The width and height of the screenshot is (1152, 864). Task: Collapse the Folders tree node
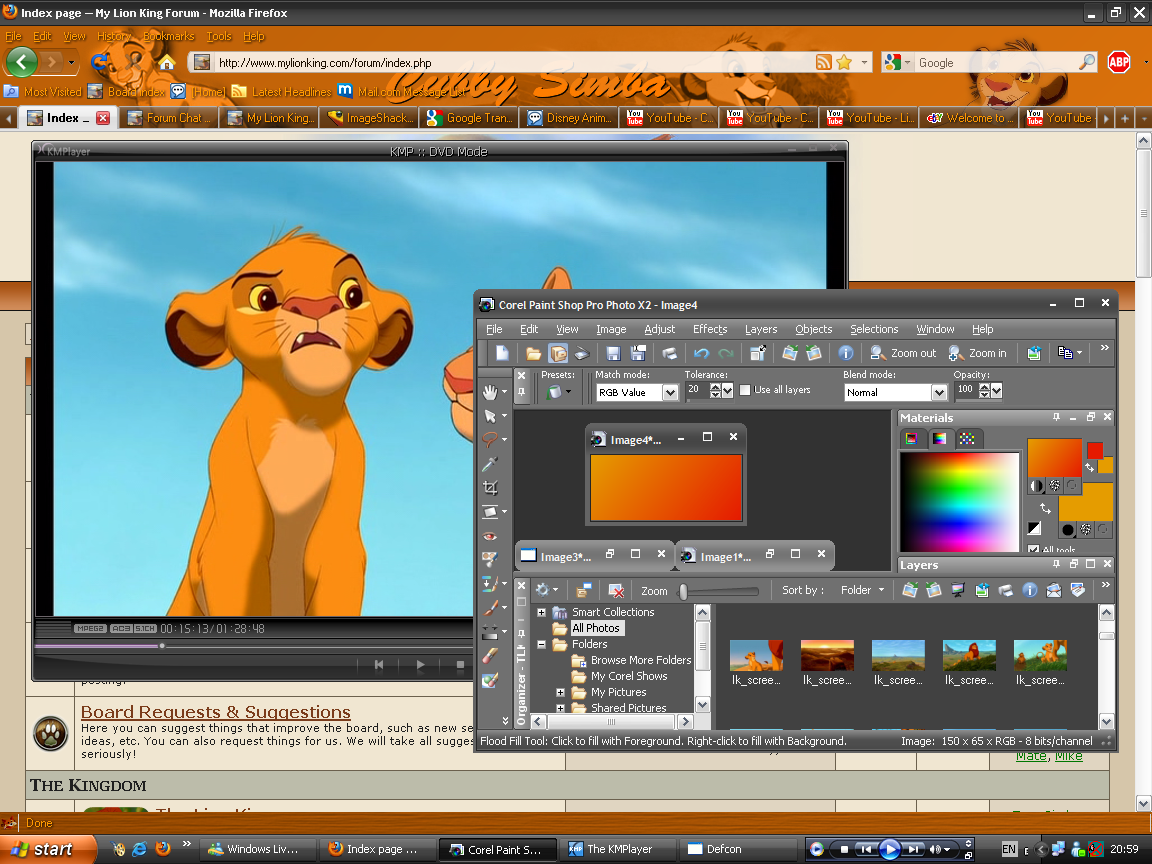click(542, 645)
